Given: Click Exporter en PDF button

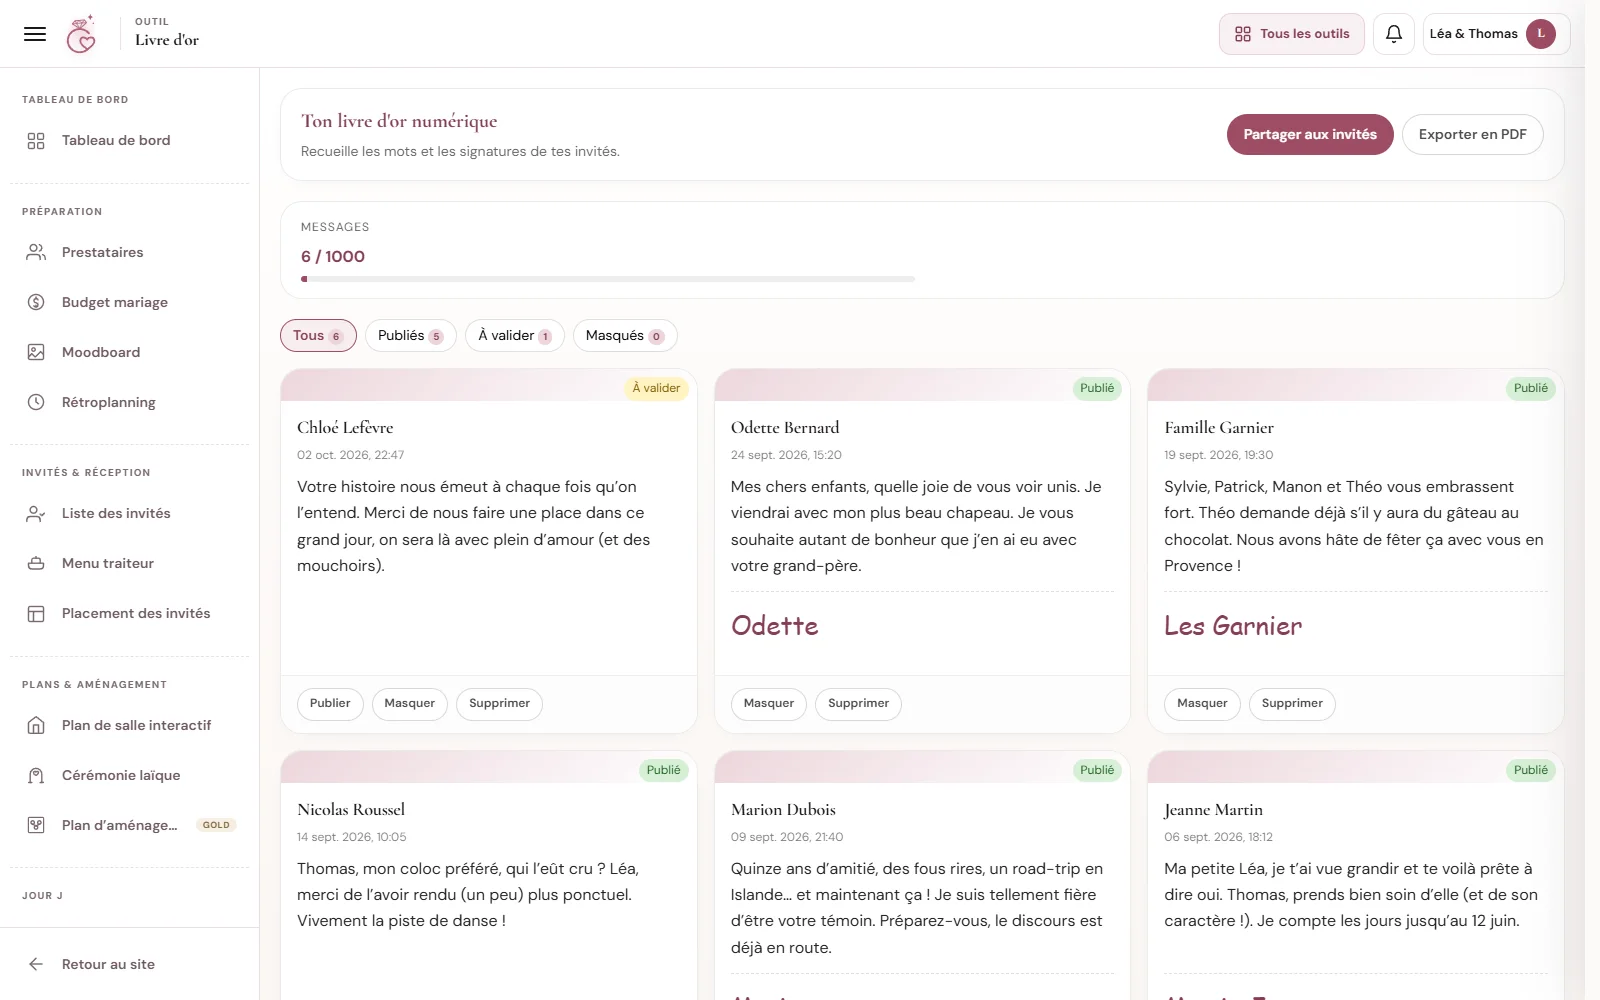Looking at the screenshot, I should point(1472,134).
